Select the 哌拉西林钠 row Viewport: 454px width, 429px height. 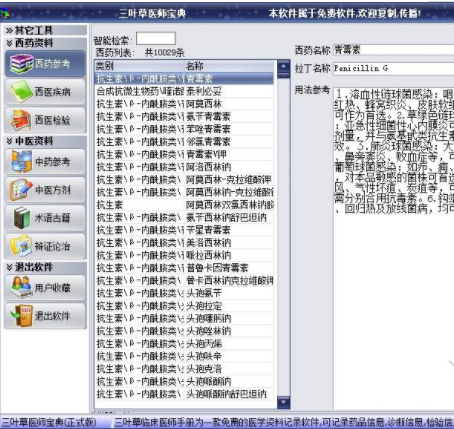[x=184, y=255]
